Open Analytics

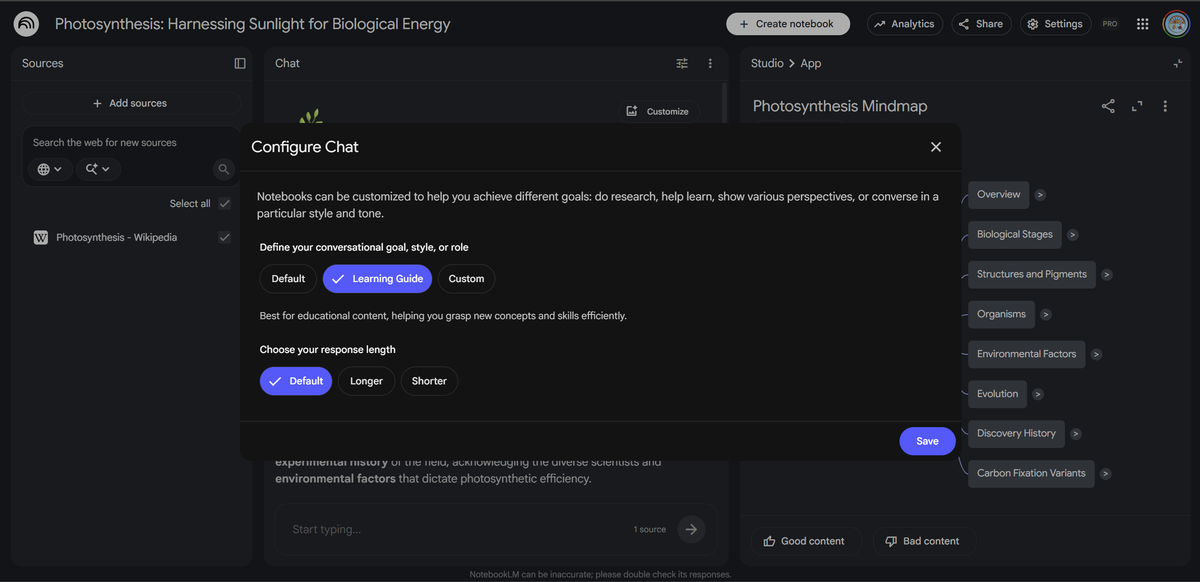[x=905, y=24]
